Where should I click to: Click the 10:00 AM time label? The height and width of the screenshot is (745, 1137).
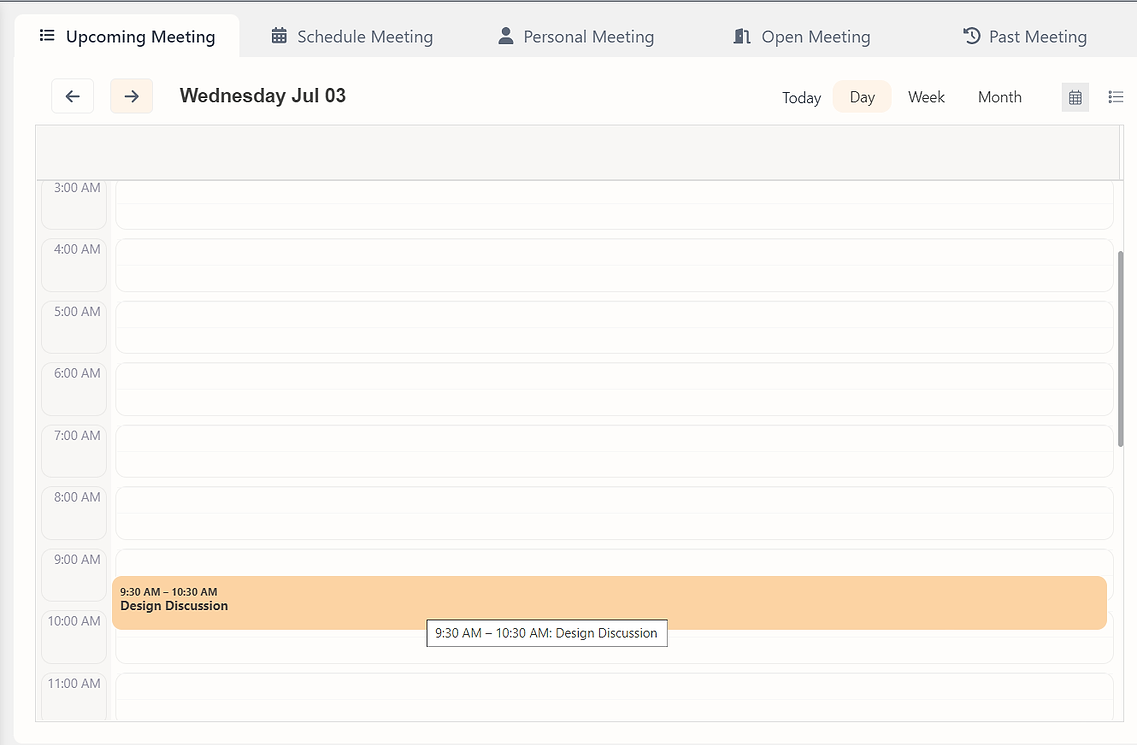(74, 621)
